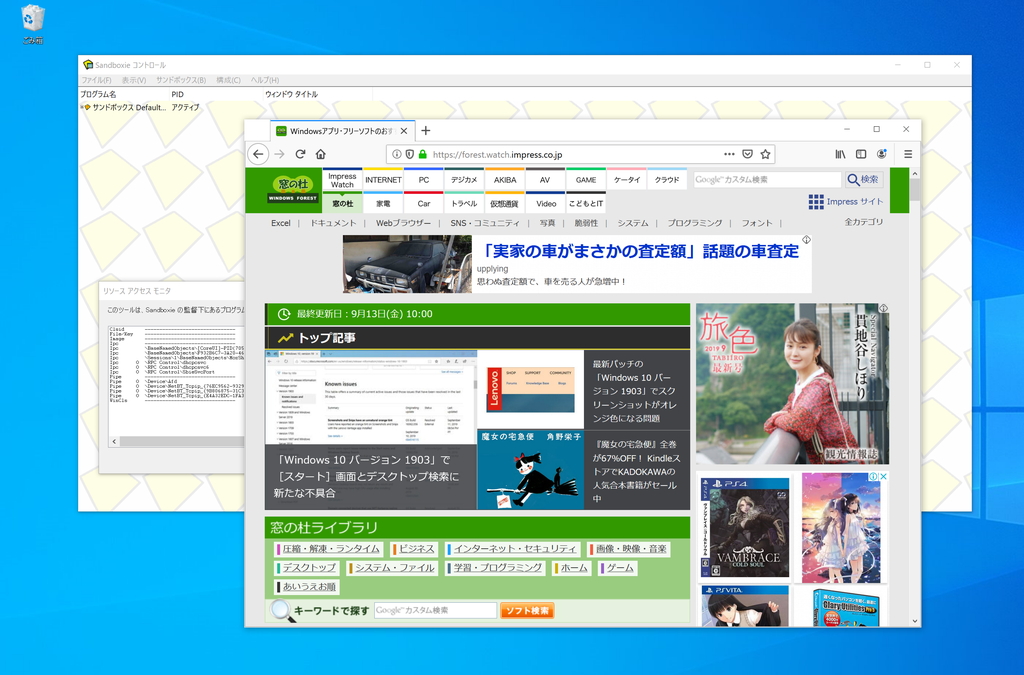Toggle content blocking via the shield icon

(x=407, y=153)
